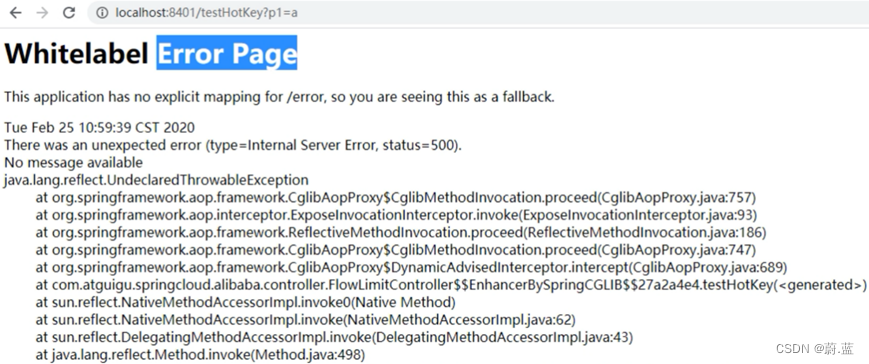The height and width of the screenshot is (364, 869).
Task: Reload the page with refresh icon
Action: pos(69,12)
